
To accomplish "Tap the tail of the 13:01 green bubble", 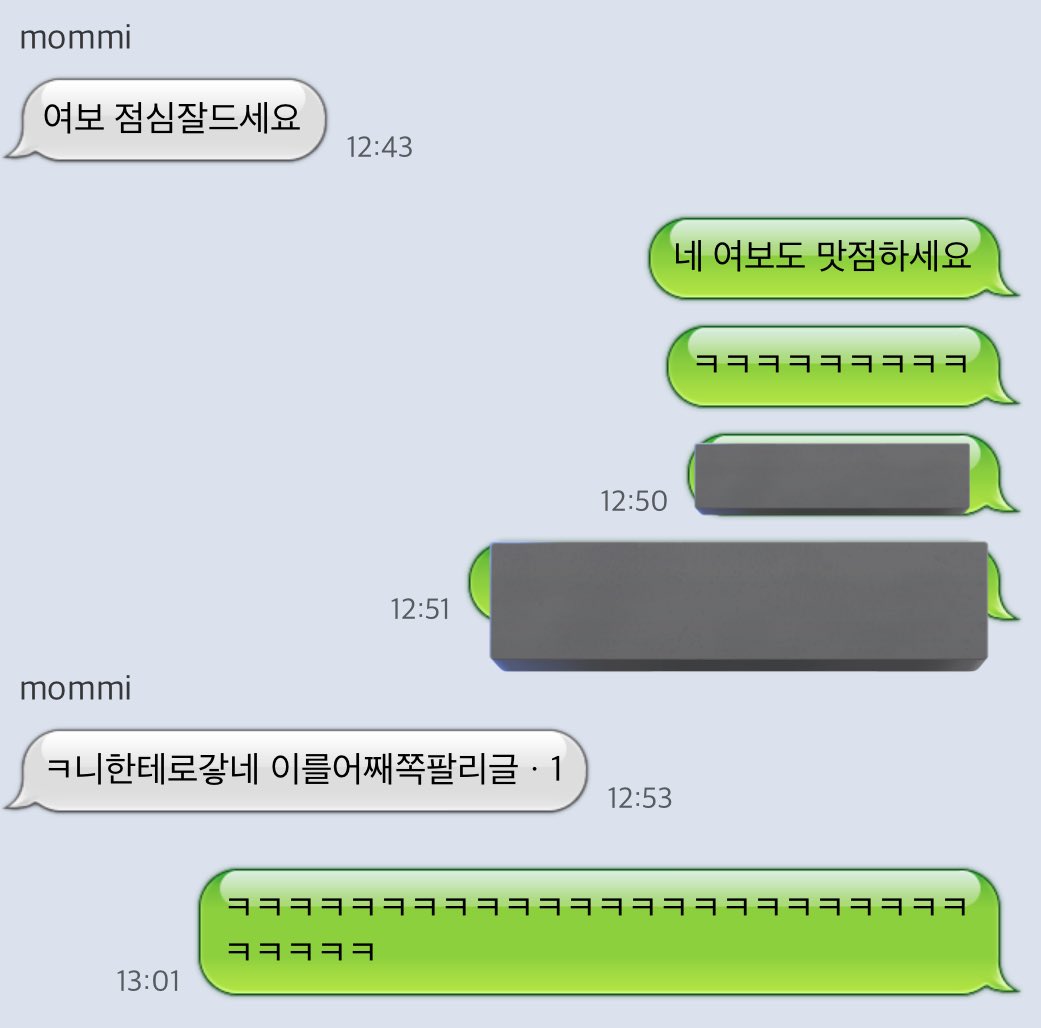I will (x=1004, y=984).
